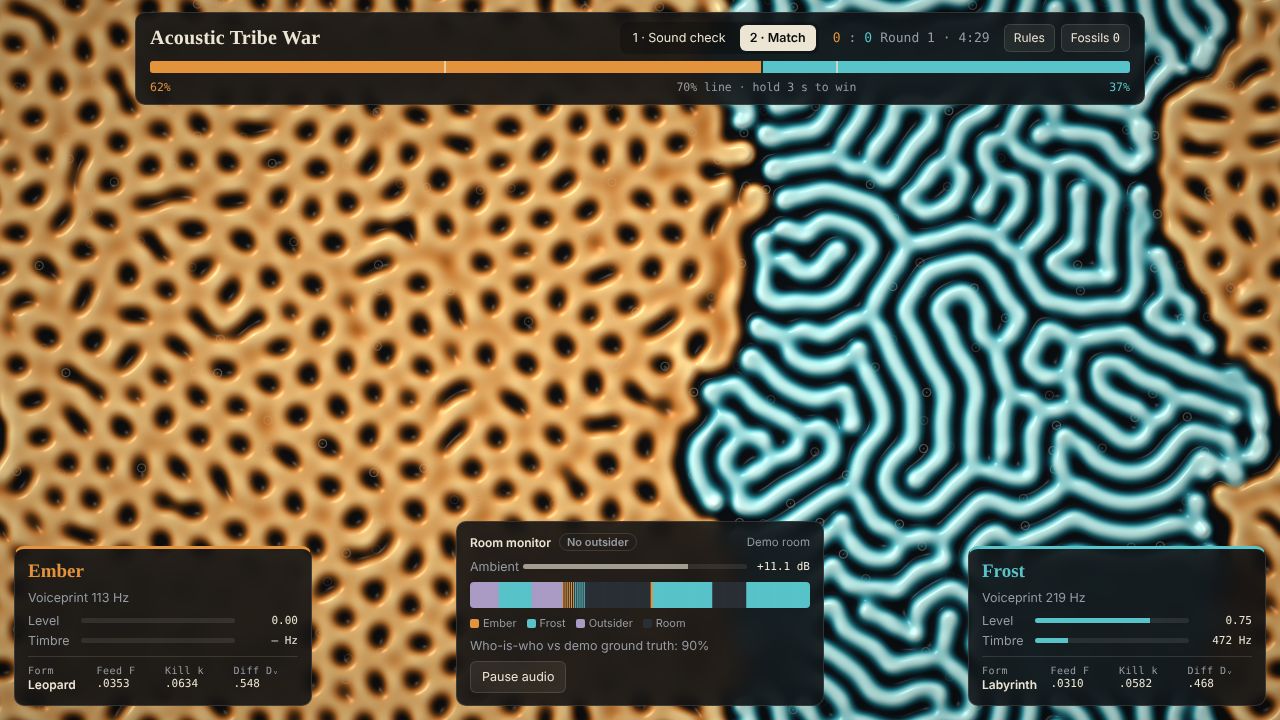The width and height of the screenshot is (1280, 720).
Task: Click the teal Frost legend swatch
Action: (x=531, y=623)
